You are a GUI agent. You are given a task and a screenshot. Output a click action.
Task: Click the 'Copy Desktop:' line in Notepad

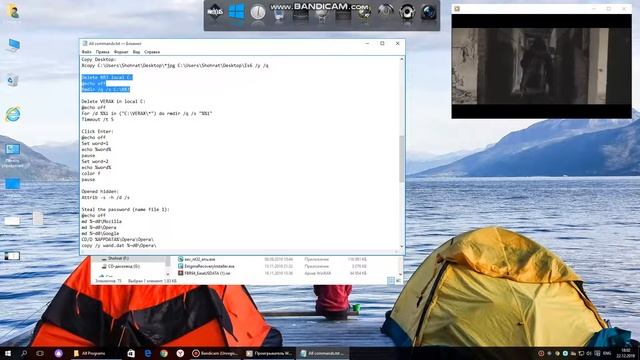point(99,59)
